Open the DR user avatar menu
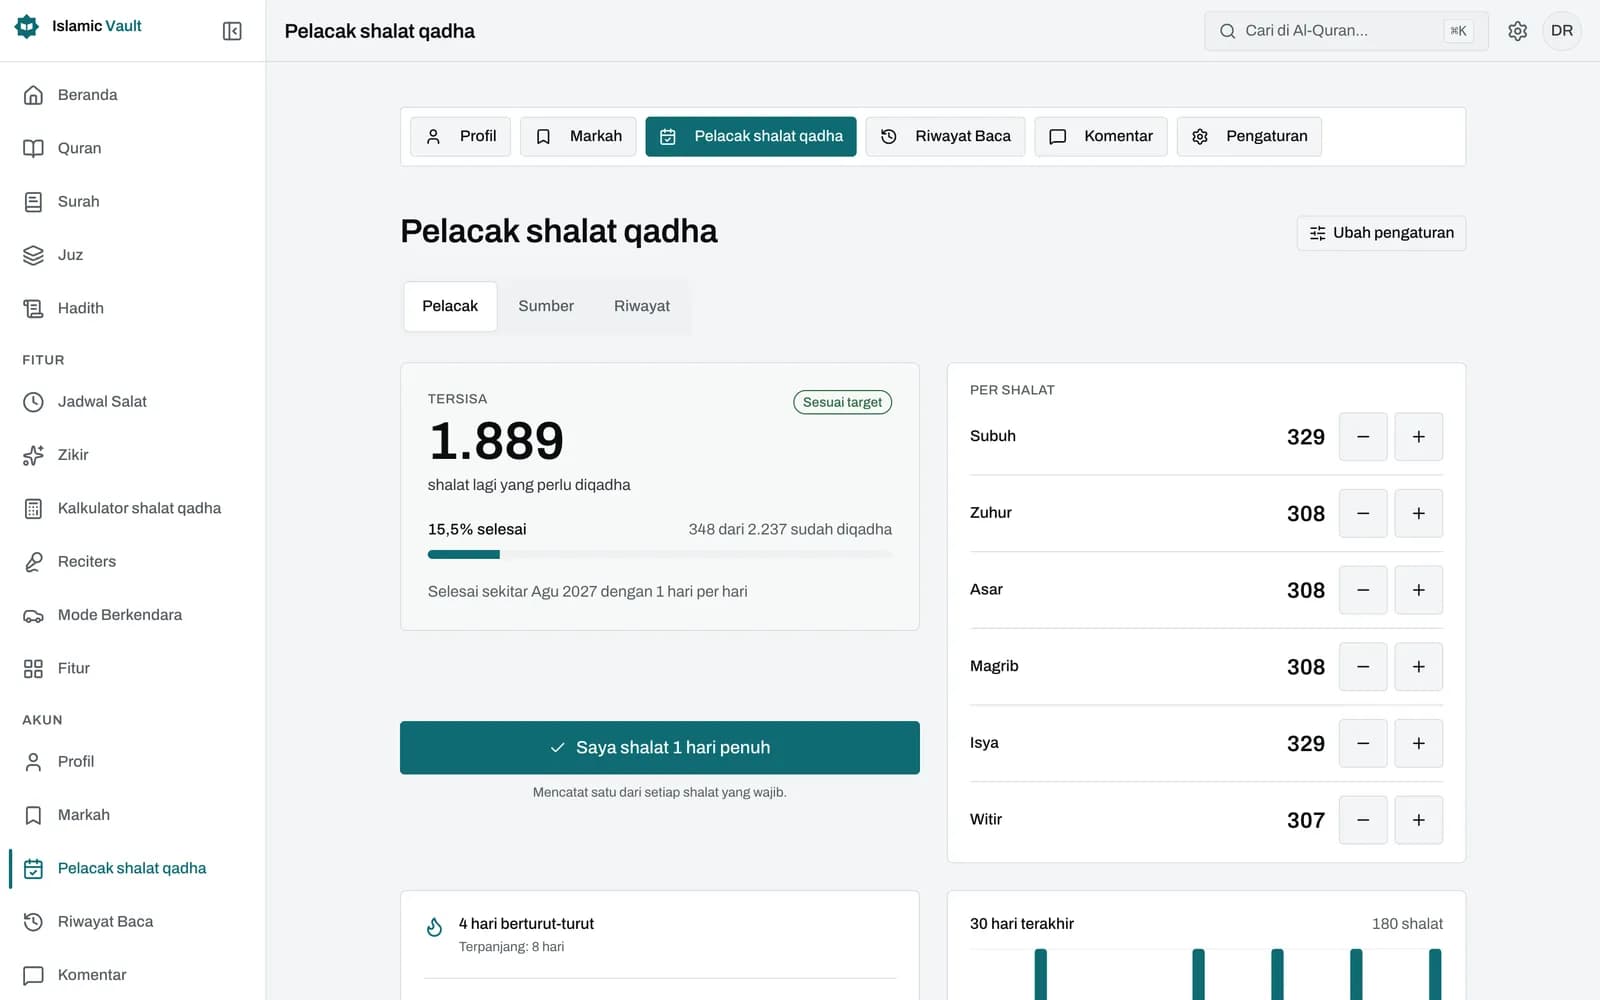The width and height of the screenshot is (1600, 1000). 1561,31
